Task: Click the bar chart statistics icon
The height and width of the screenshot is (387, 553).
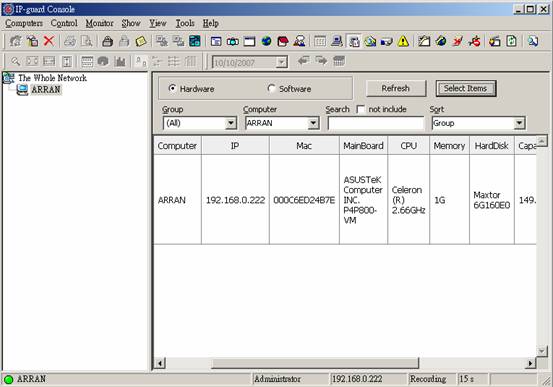Action: 120,61
